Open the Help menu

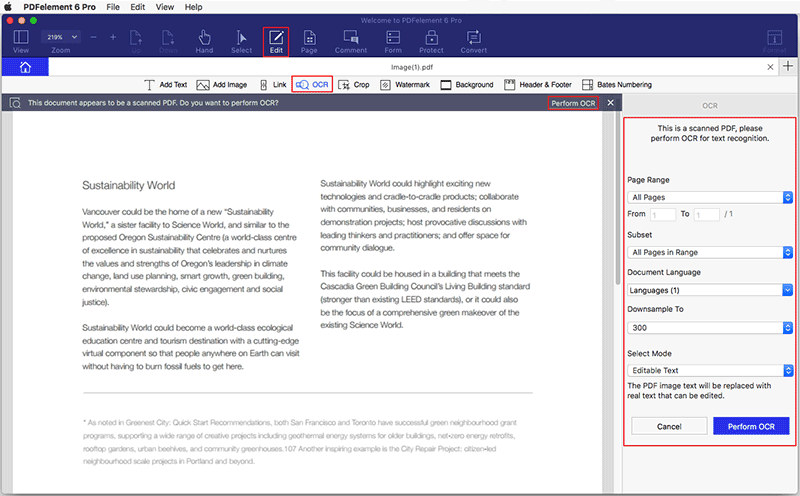[x=193, y=7]
